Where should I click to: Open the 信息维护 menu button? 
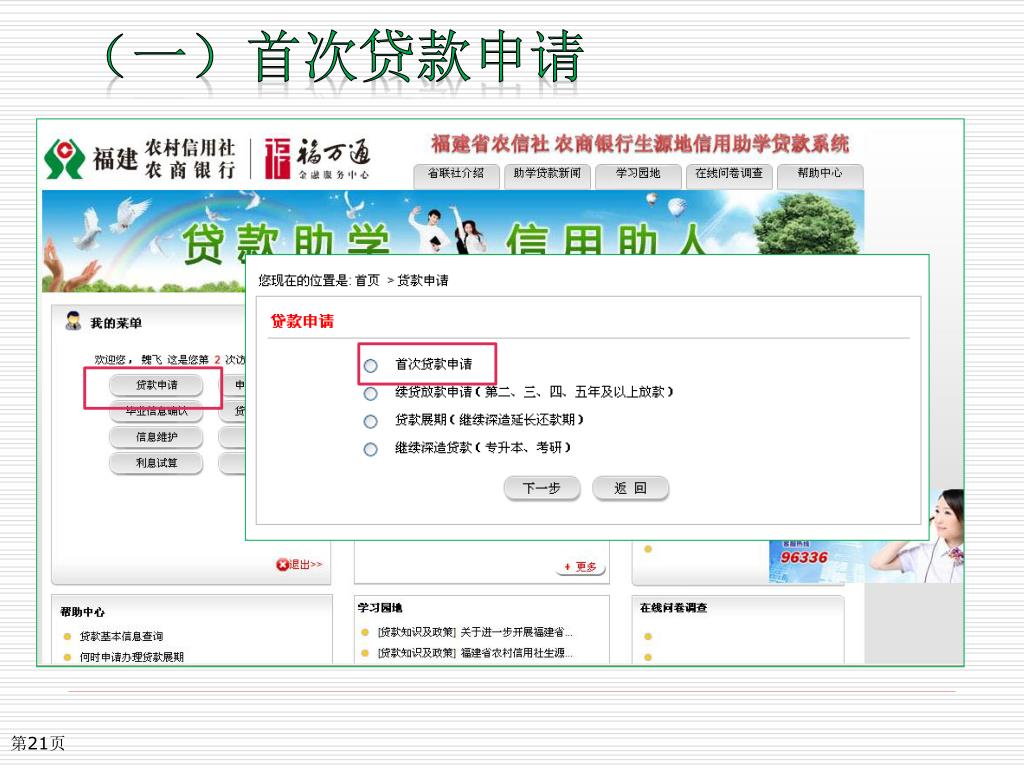[x=156, y=437]
